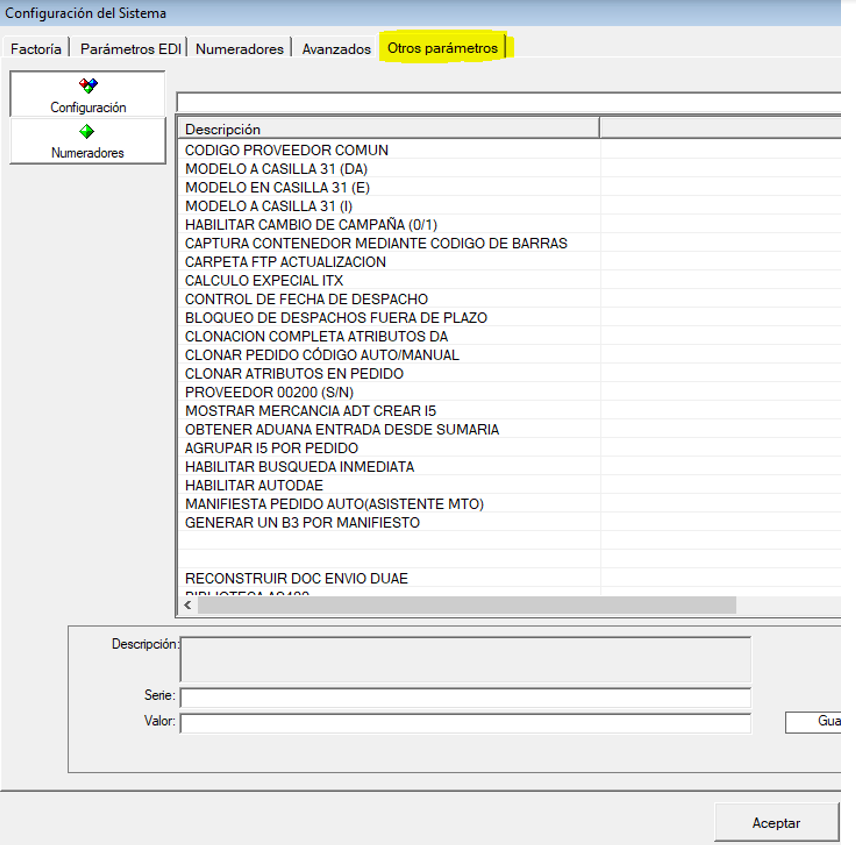The width and height of the screenshot is (856, 845).
Task: Select the Otros parámetros tab
Action: coord(442,48)
